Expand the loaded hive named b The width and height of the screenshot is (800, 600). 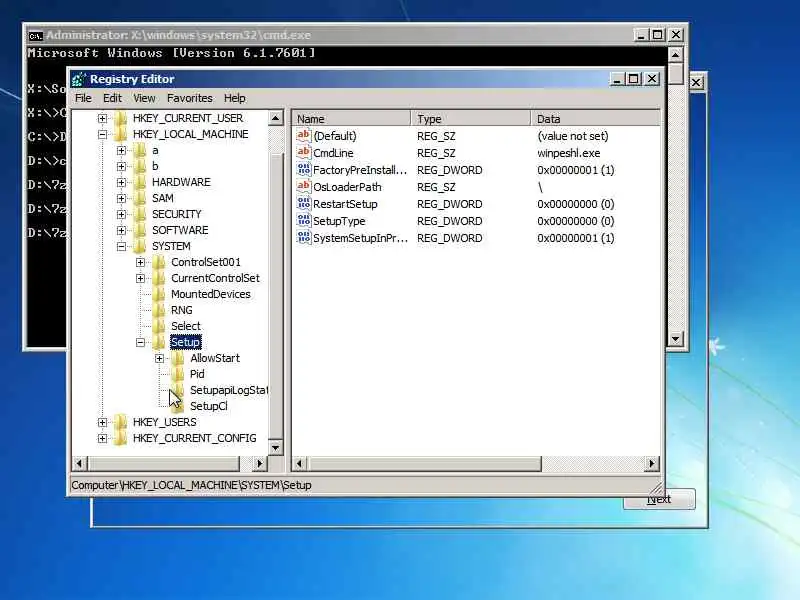[121, 166]
